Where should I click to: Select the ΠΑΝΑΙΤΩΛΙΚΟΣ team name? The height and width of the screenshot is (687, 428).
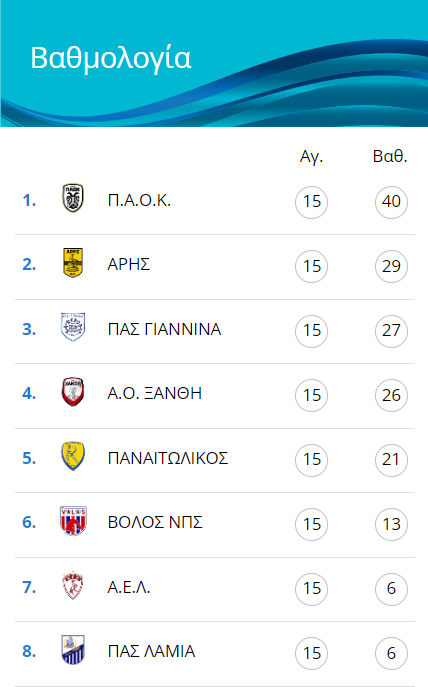point(168,458)
